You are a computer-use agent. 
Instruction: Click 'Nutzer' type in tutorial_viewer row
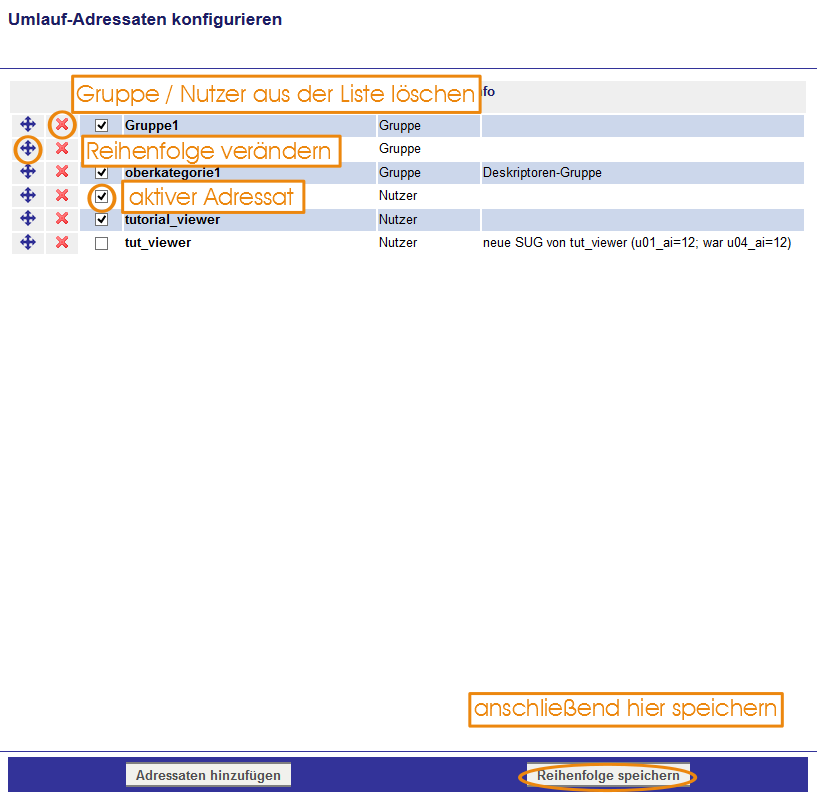[x=398, y=219]
